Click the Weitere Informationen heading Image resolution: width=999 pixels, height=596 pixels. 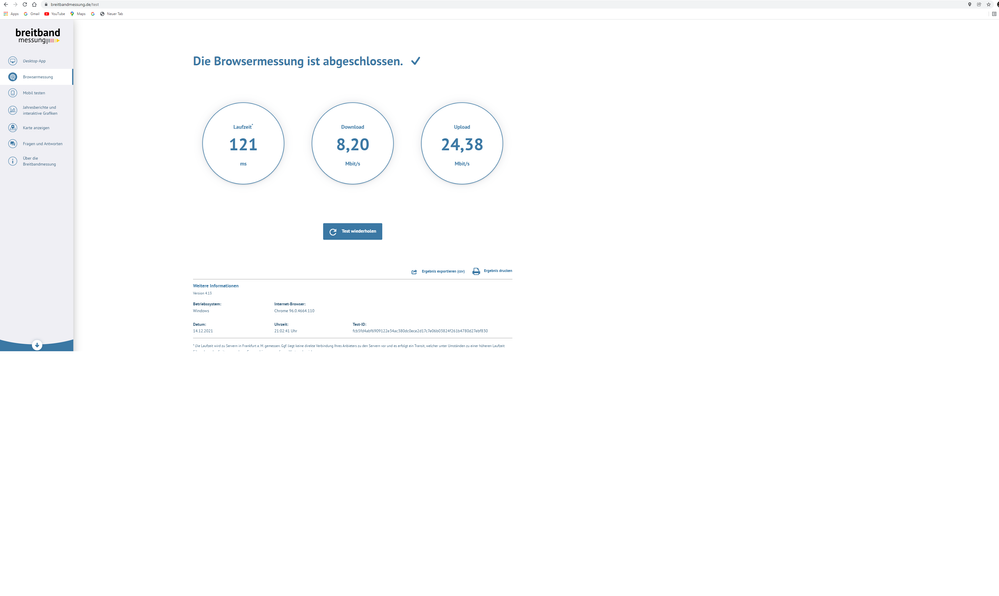point(216,286)
